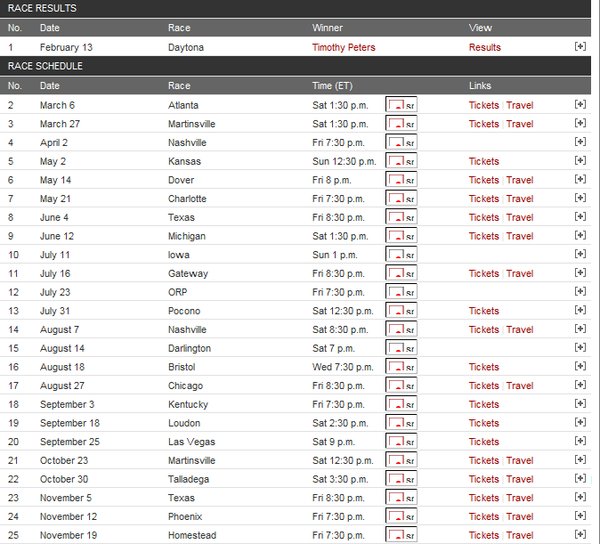Viewport: 600px width, 544px height.
Task: Expand details for the Pocono race row
Action: point(580,310)
